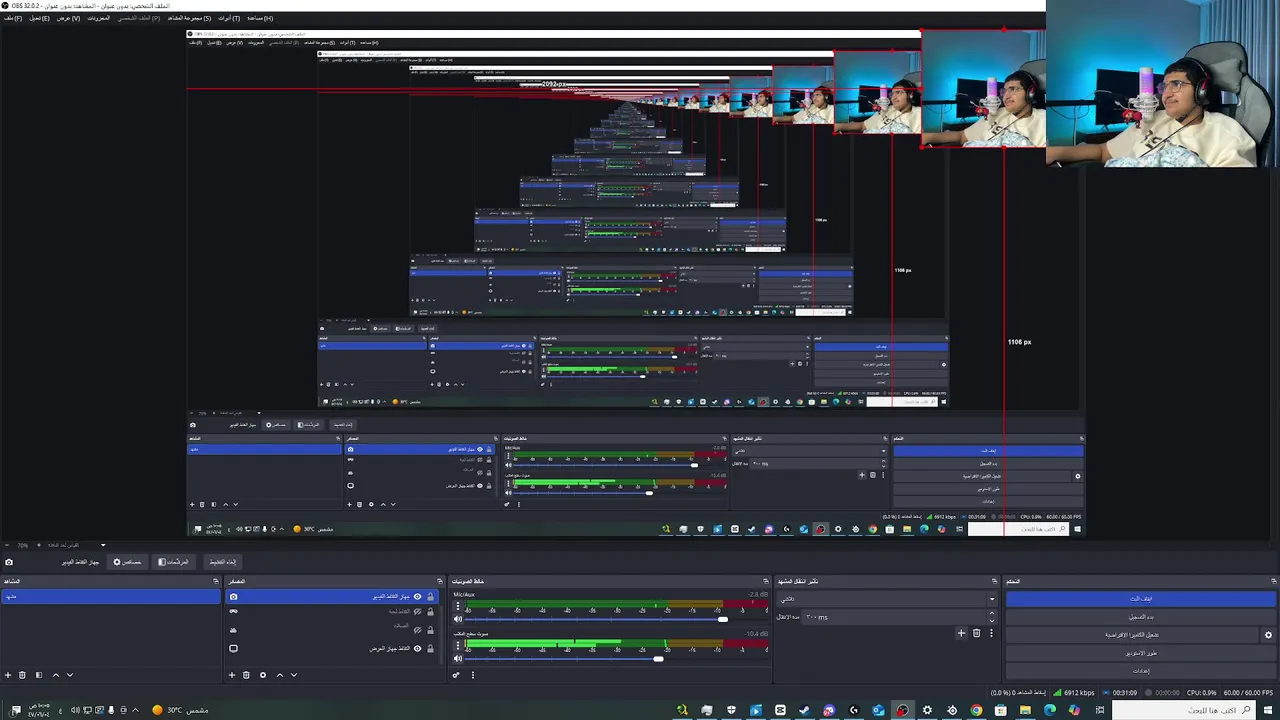
Task: Add a new source with the plus icon
Action: 232,675
